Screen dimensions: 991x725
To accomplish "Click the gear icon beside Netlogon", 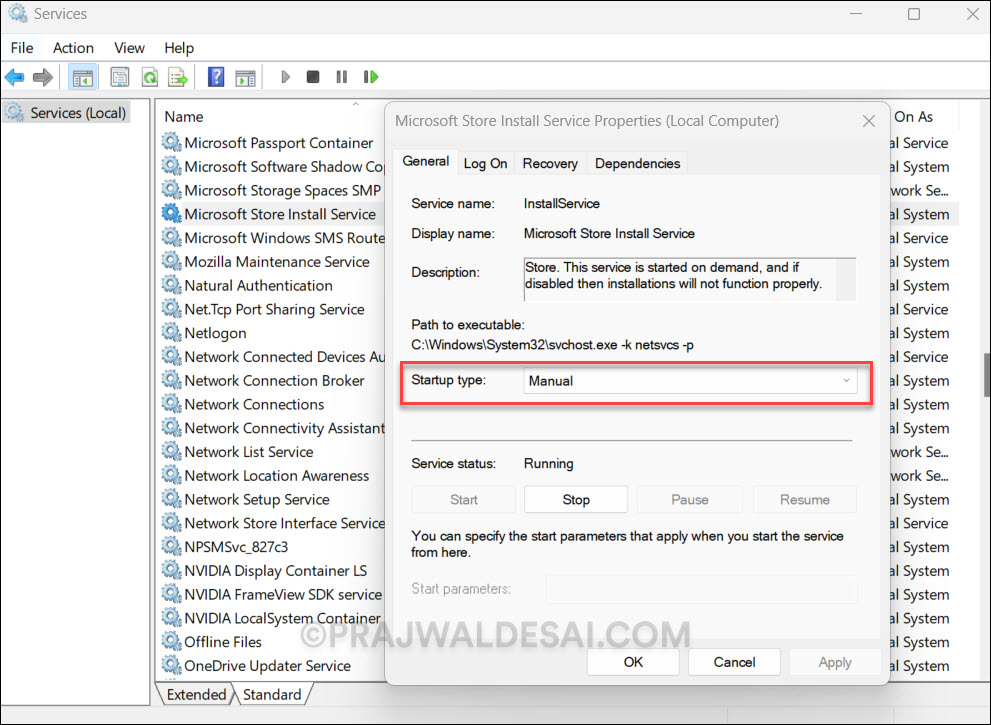I will [171, 332].
